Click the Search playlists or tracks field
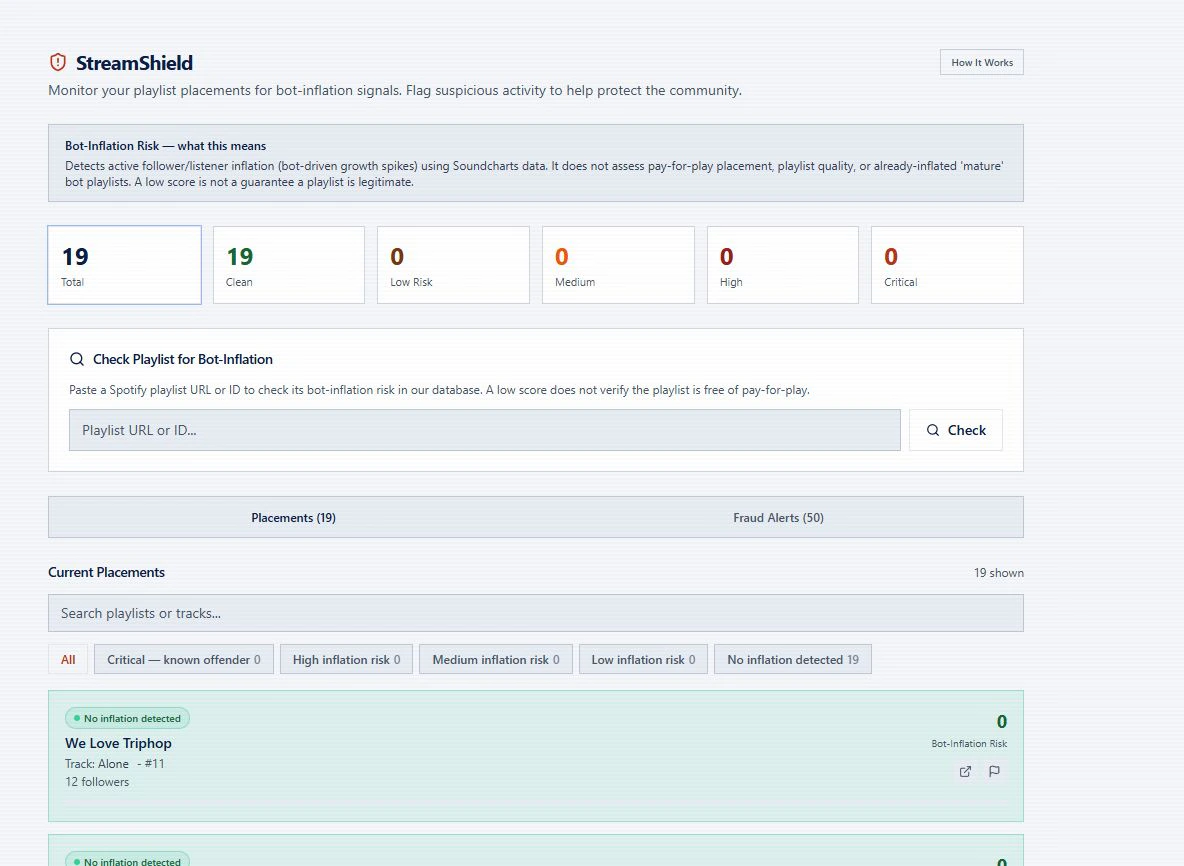 536,613
